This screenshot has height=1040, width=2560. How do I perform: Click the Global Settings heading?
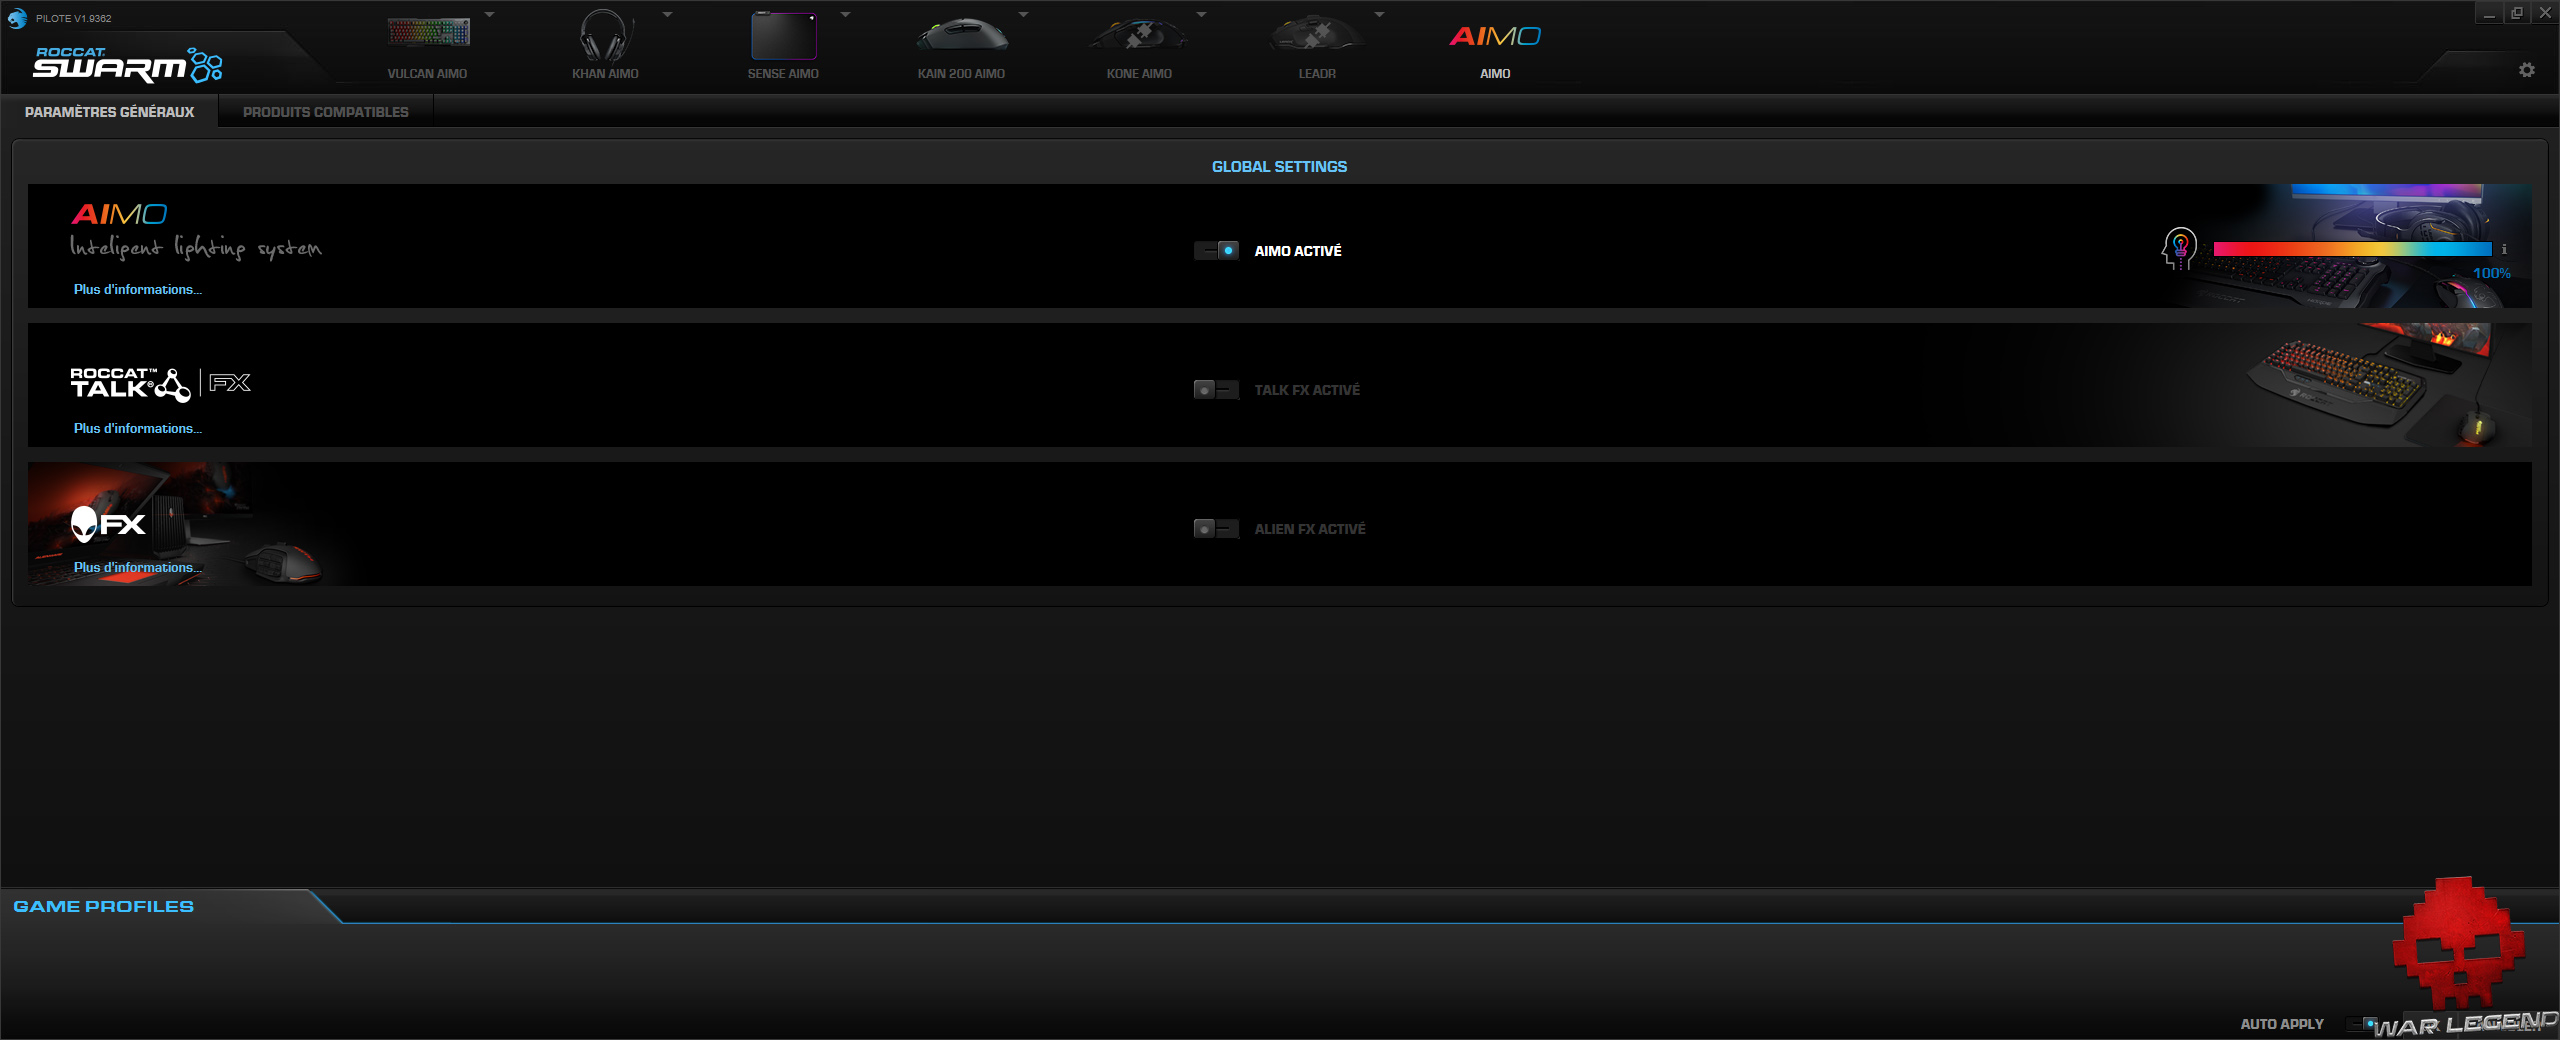pos(1279,167)
